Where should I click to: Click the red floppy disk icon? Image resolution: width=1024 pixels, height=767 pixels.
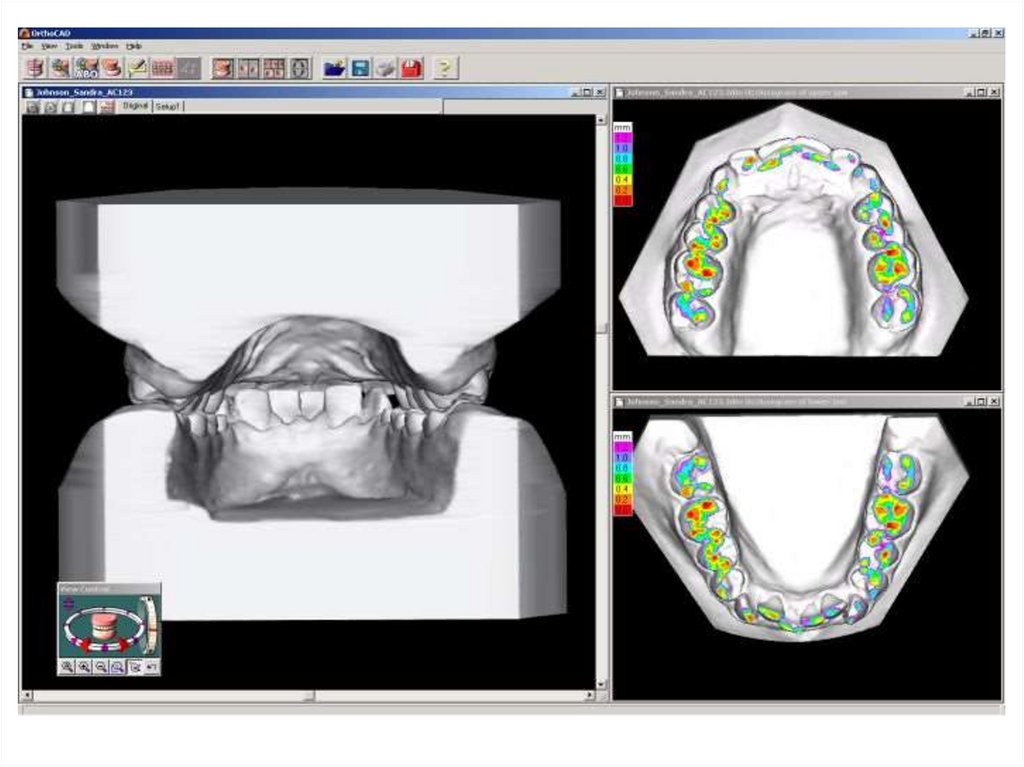pos(411,68)
